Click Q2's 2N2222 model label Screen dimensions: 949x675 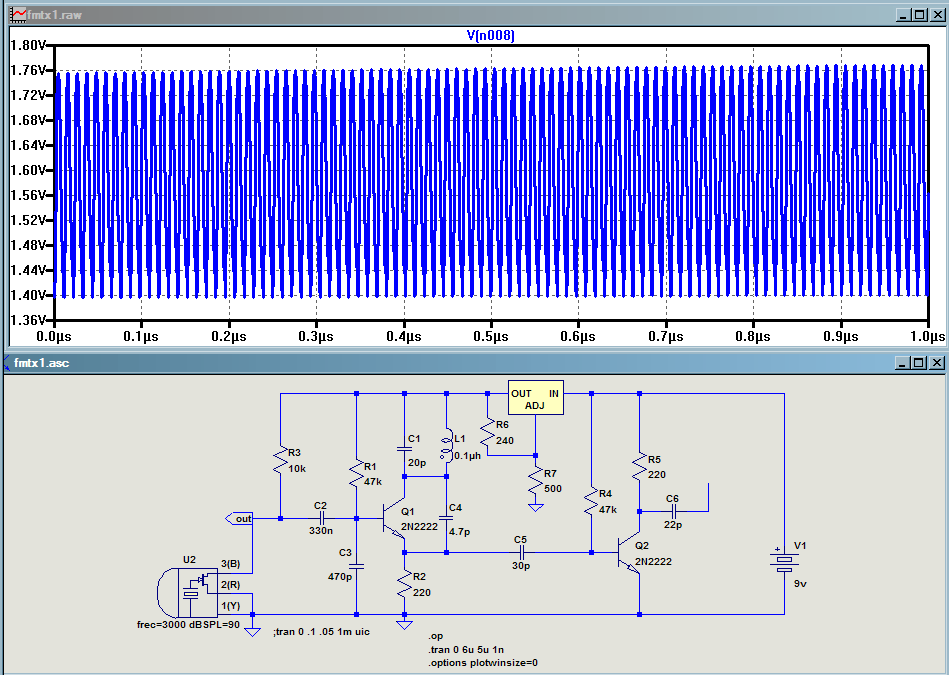coord(653,561)
